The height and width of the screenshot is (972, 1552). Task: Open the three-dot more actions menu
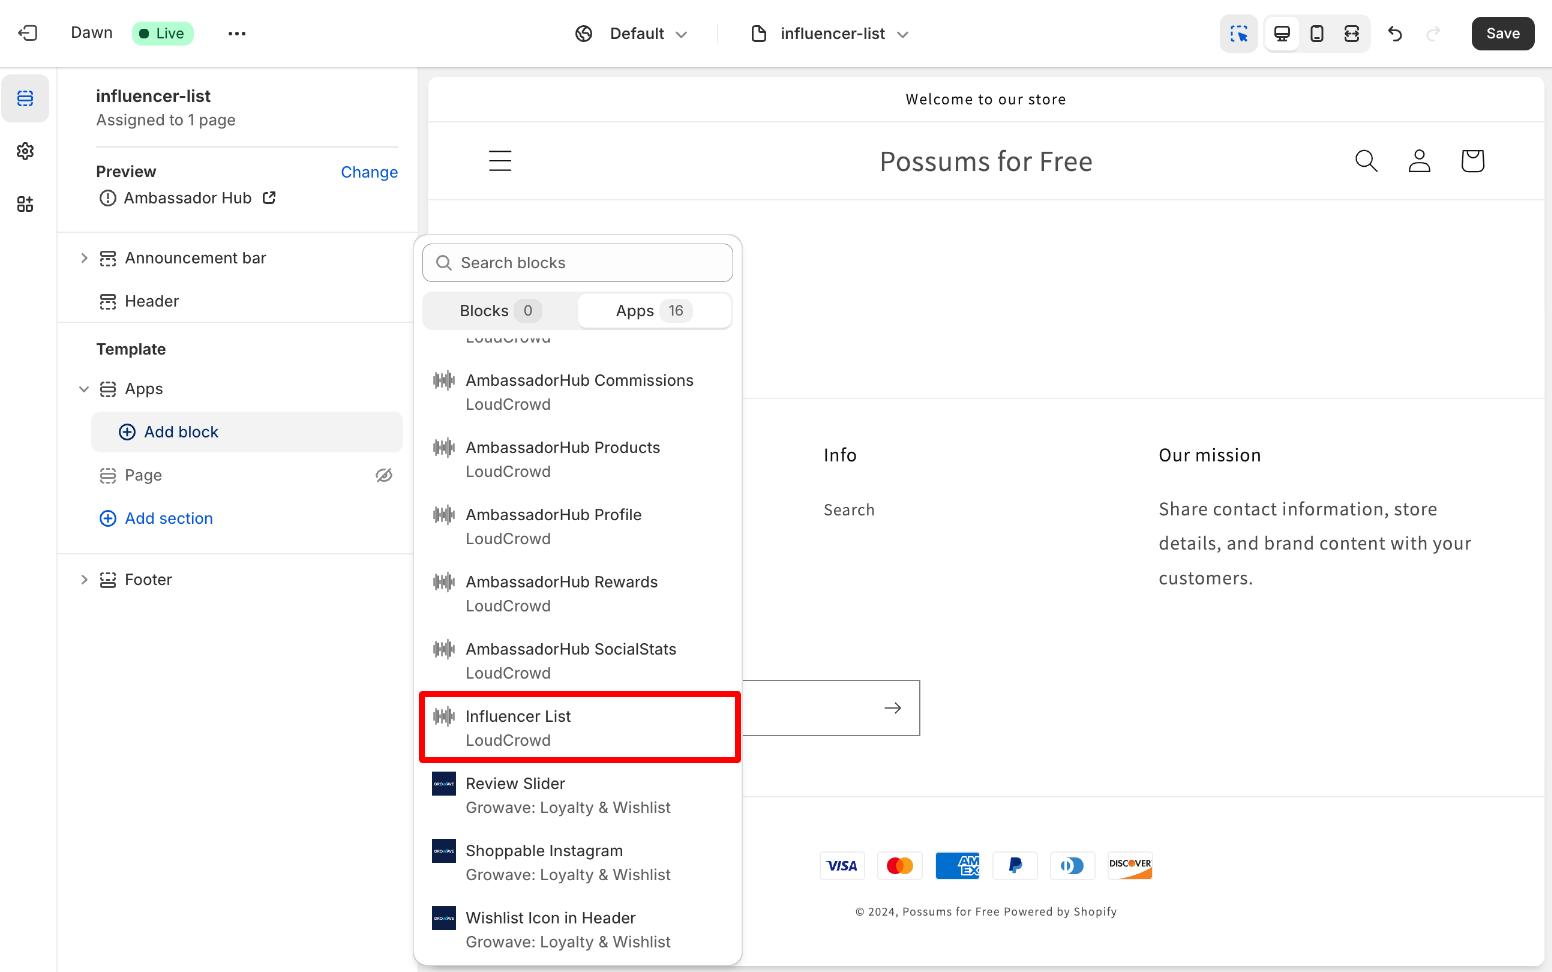tap(237, 33)
